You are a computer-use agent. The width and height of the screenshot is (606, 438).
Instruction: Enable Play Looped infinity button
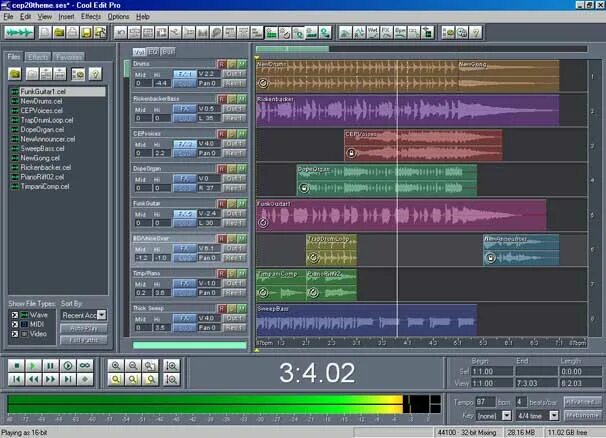(85, 365)
